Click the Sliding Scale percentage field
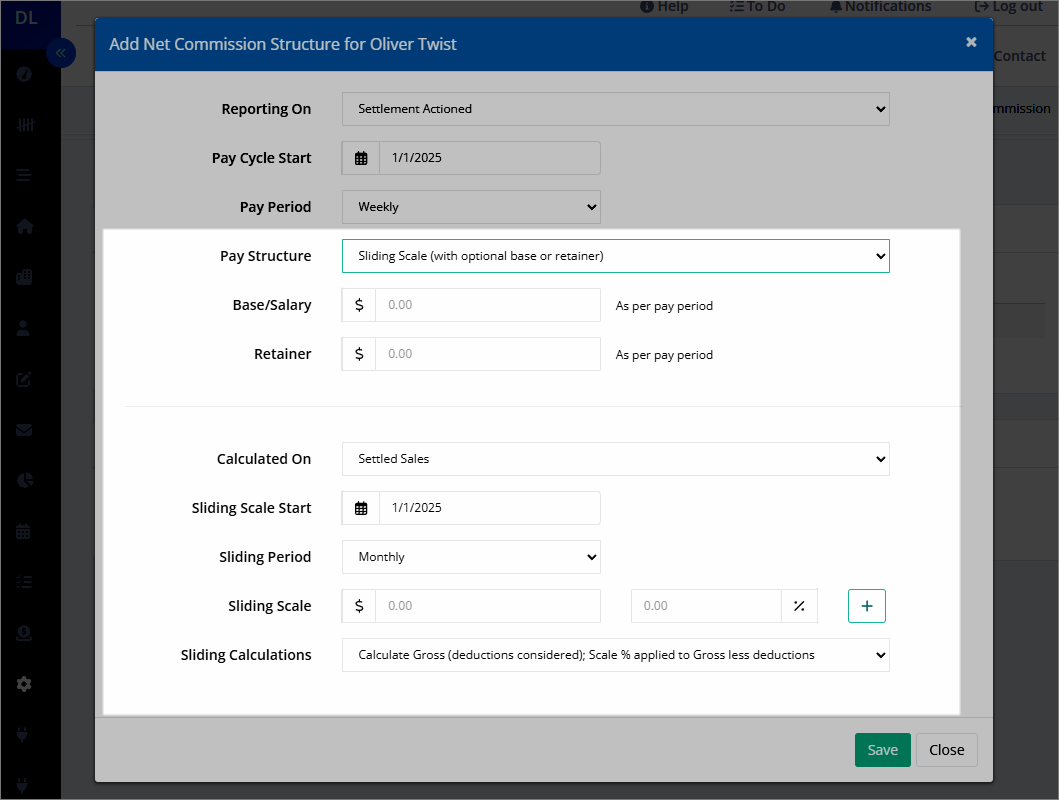The width and height of the screenshot is (1059, 800). (x=706, y=606)
